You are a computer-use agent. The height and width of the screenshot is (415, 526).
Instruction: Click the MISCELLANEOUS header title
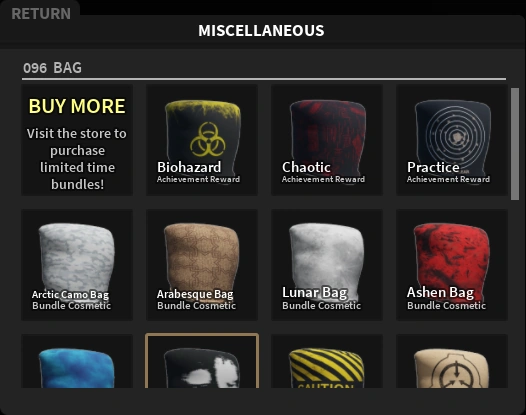(x=261, y=31)
